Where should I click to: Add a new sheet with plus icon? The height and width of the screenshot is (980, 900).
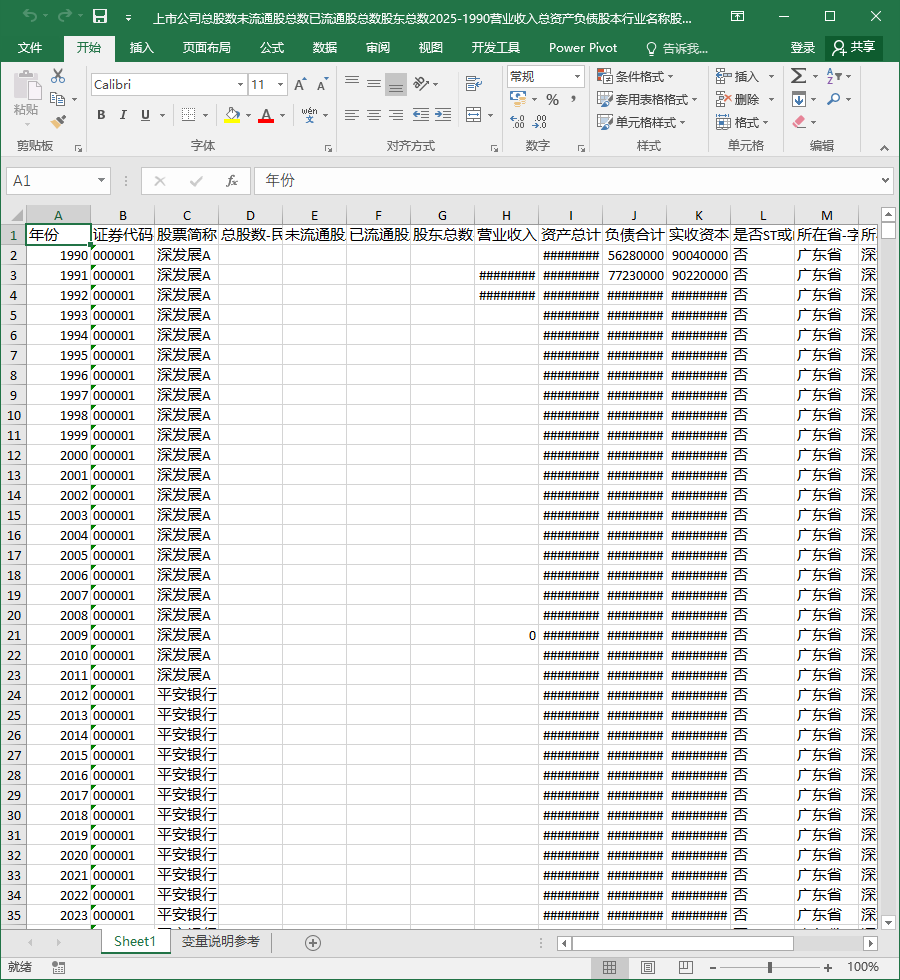click(313, 942)
